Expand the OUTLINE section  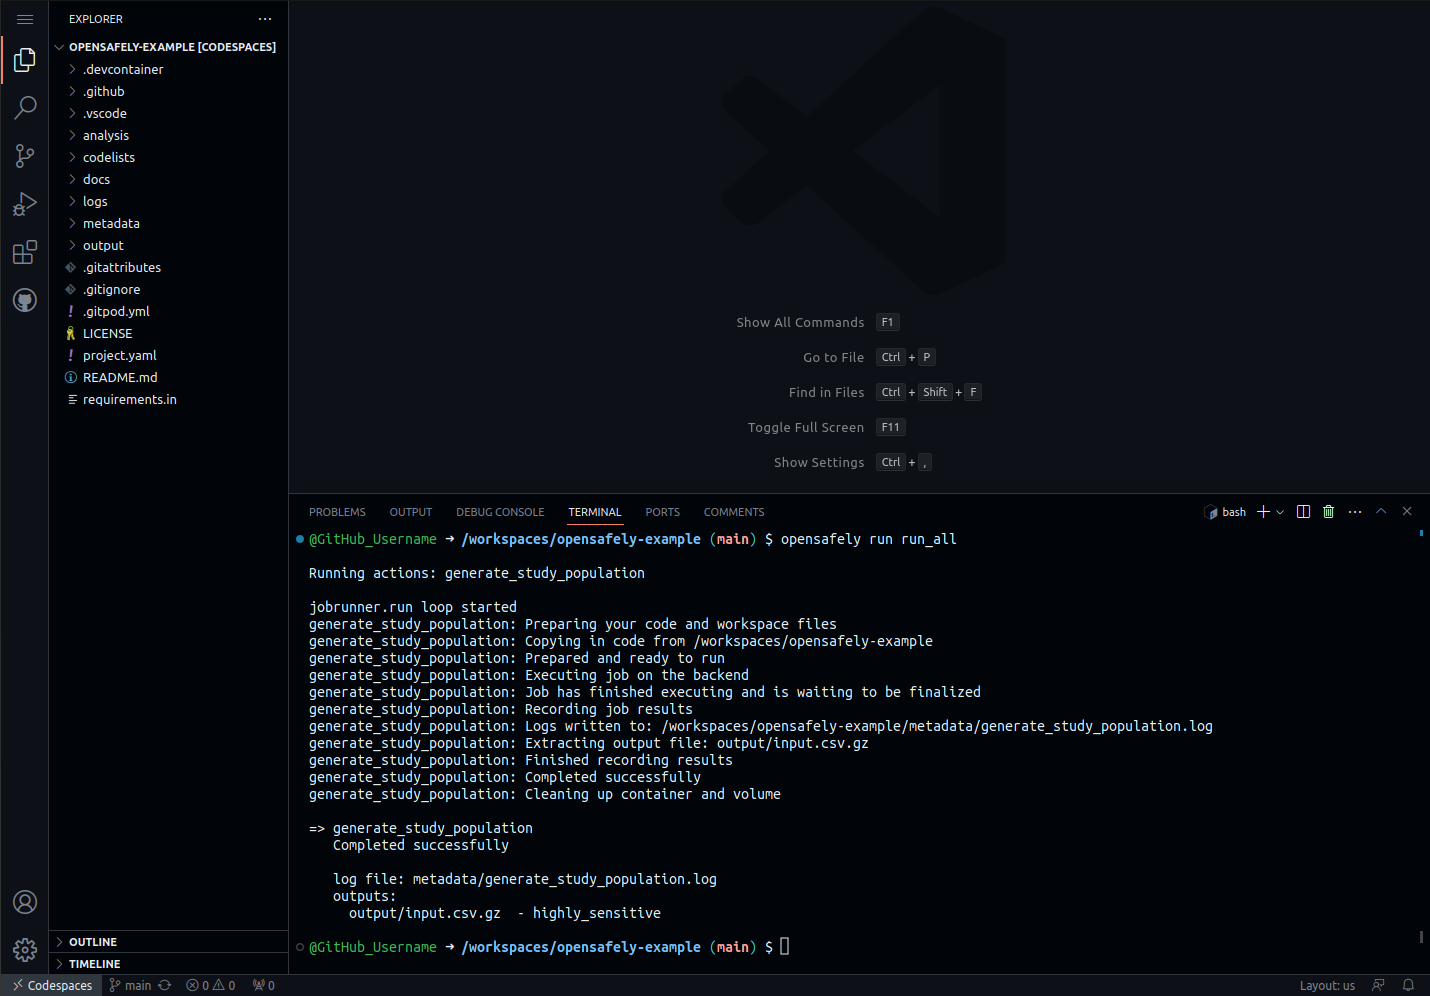(x=93, y=942)
